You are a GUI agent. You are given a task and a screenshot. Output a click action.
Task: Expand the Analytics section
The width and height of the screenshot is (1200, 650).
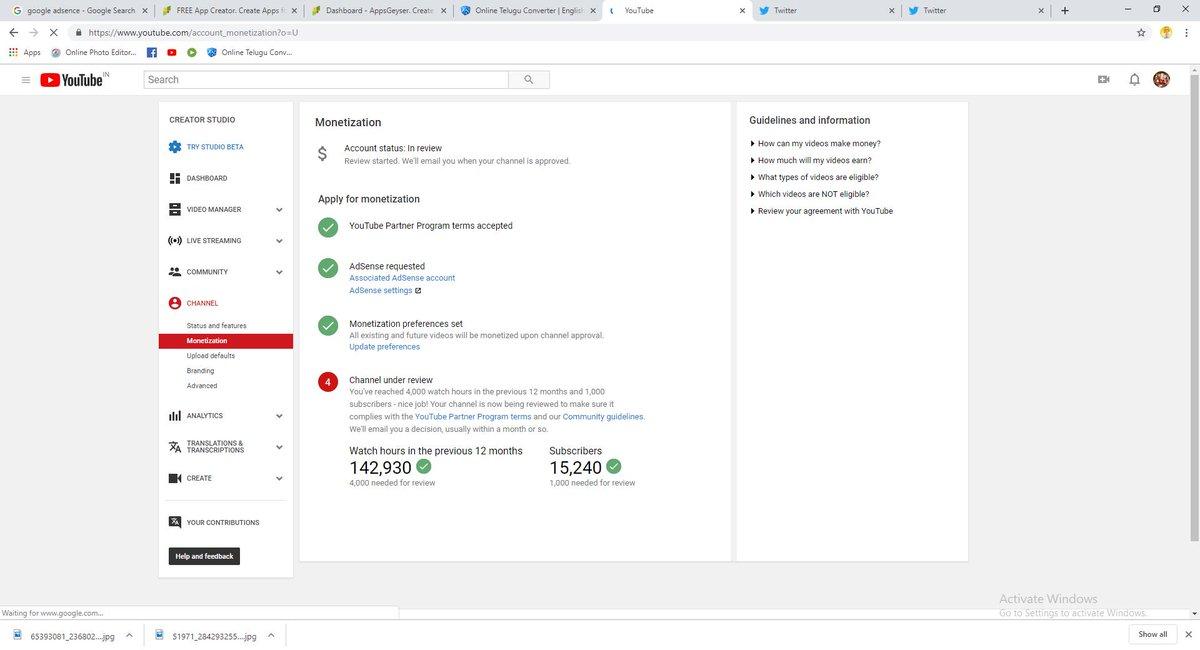(279, 416)
